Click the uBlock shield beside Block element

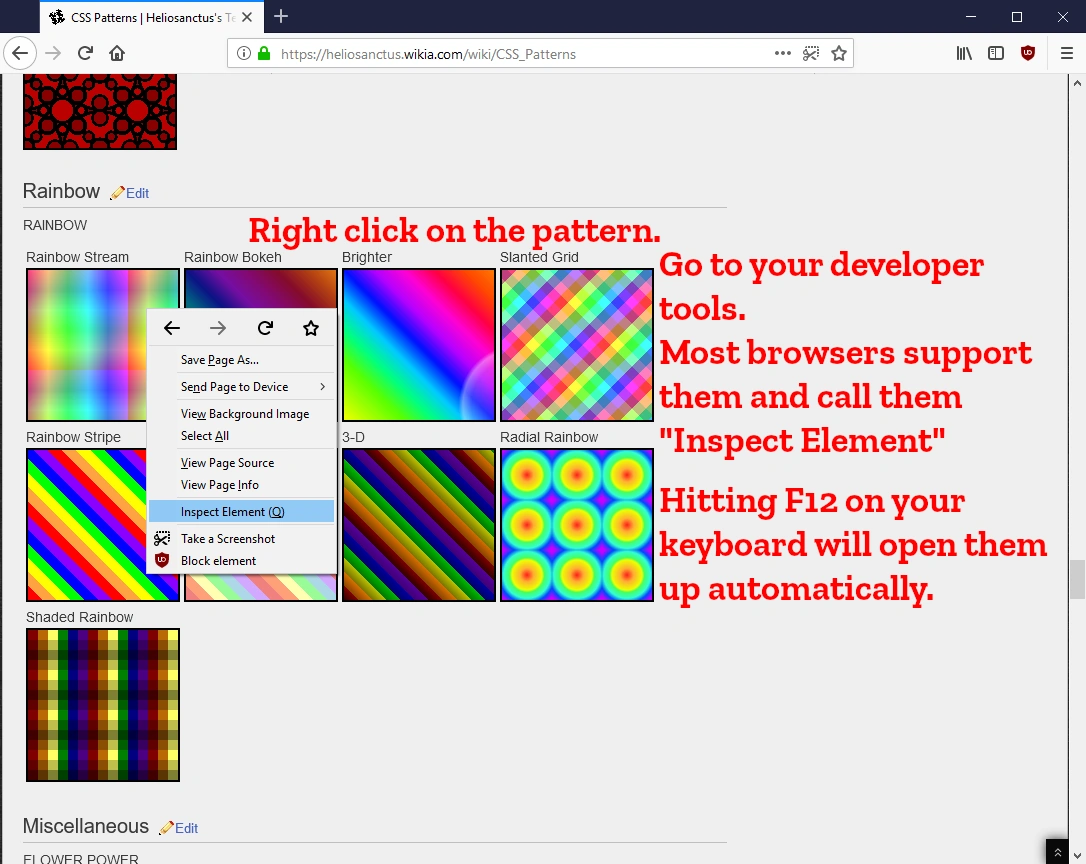point(162,561)
